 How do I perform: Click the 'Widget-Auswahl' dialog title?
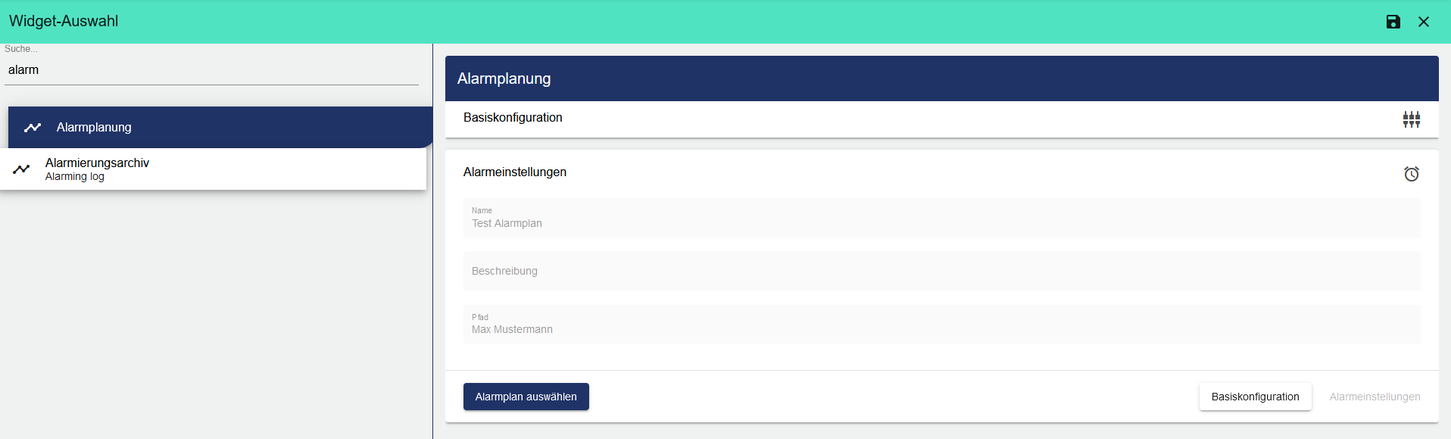tap(64, 21)
